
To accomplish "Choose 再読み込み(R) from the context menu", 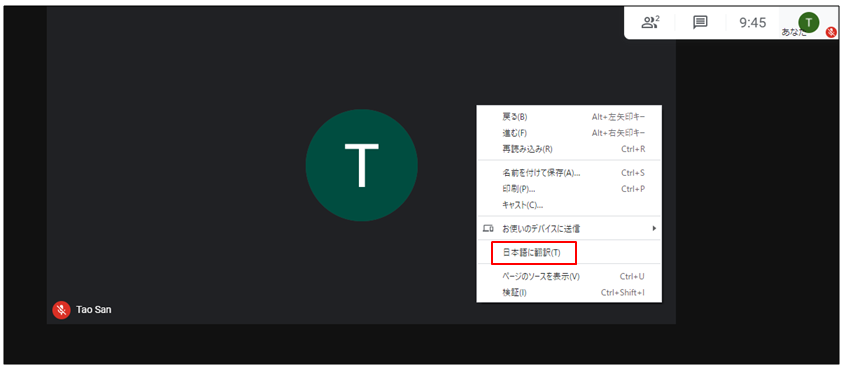I will click(x=569, y=149).
